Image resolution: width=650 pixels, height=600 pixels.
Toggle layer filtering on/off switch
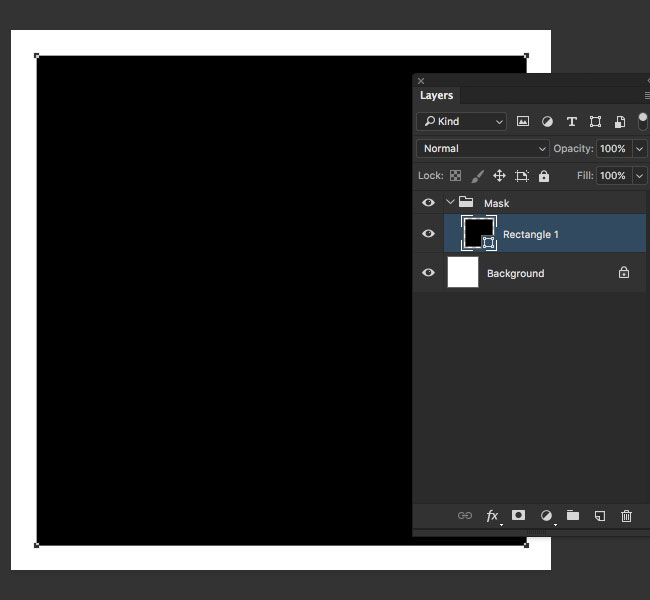642,121
